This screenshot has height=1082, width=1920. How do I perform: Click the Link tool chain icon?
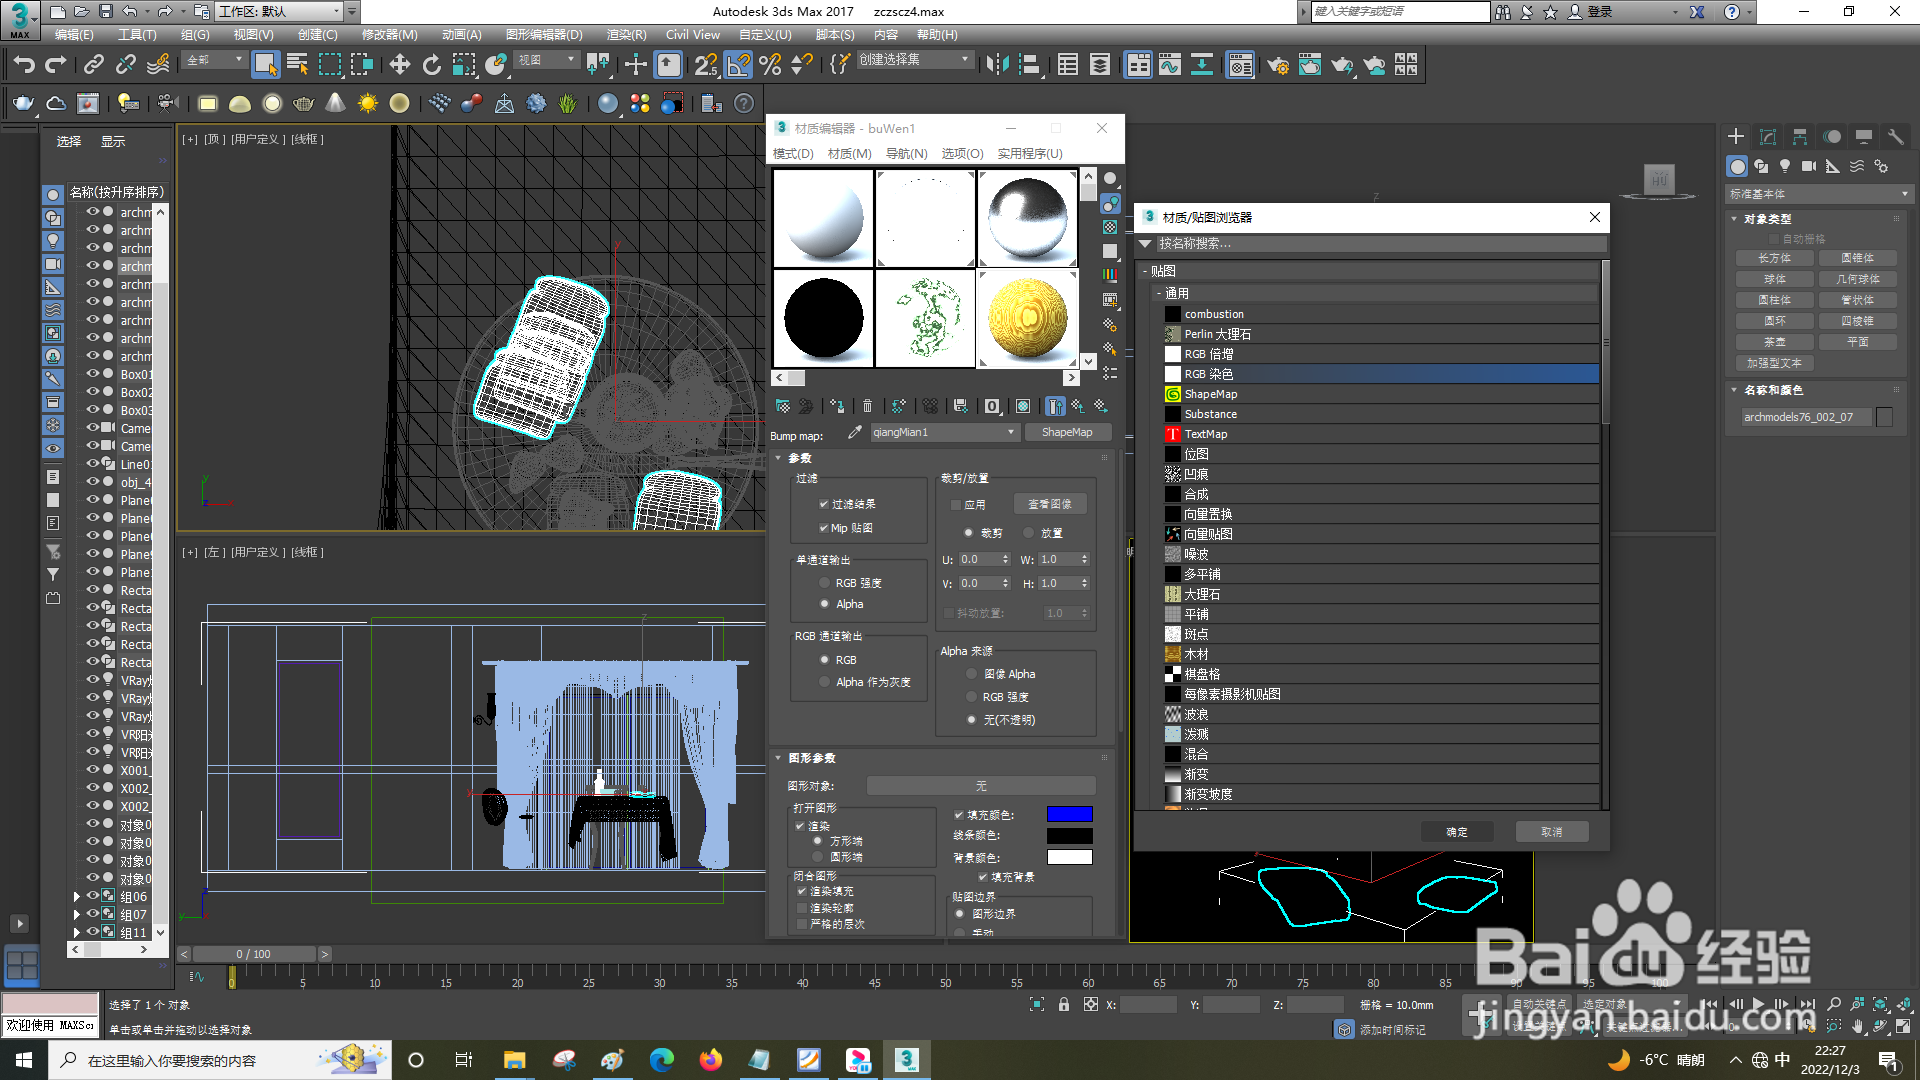(94, 65)
